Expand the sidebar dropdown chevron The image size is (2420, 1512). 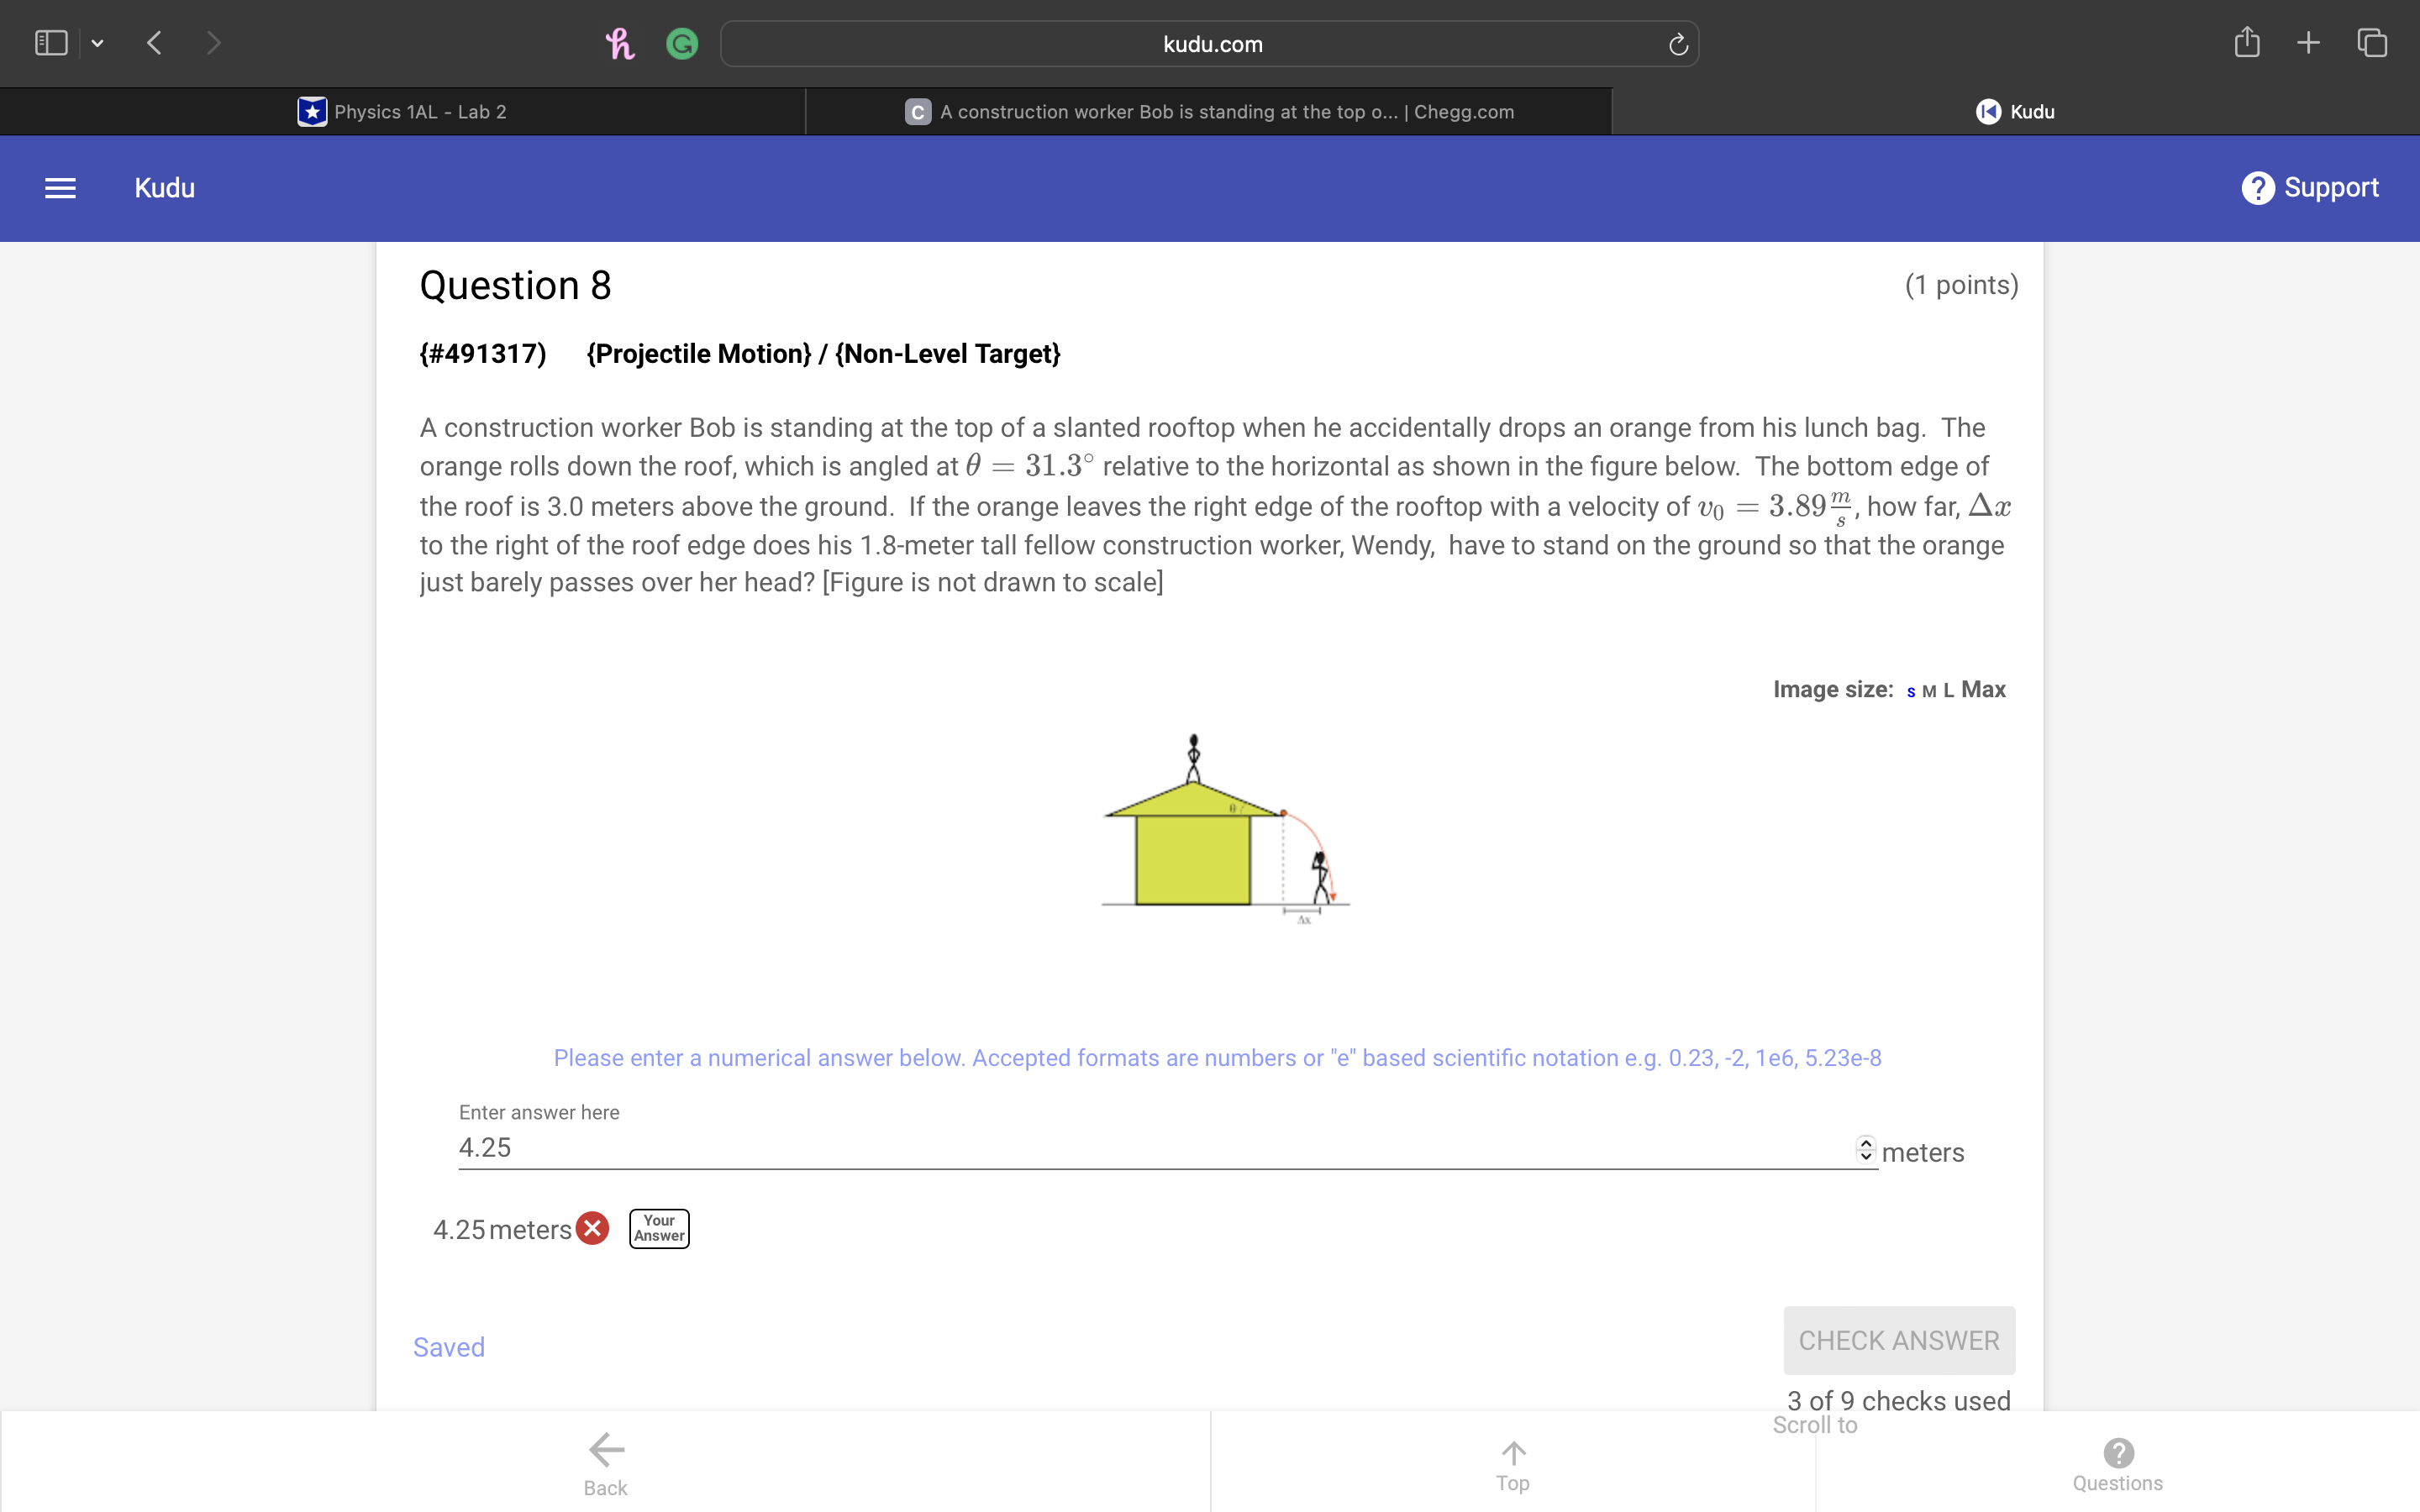tap(97, 43)
